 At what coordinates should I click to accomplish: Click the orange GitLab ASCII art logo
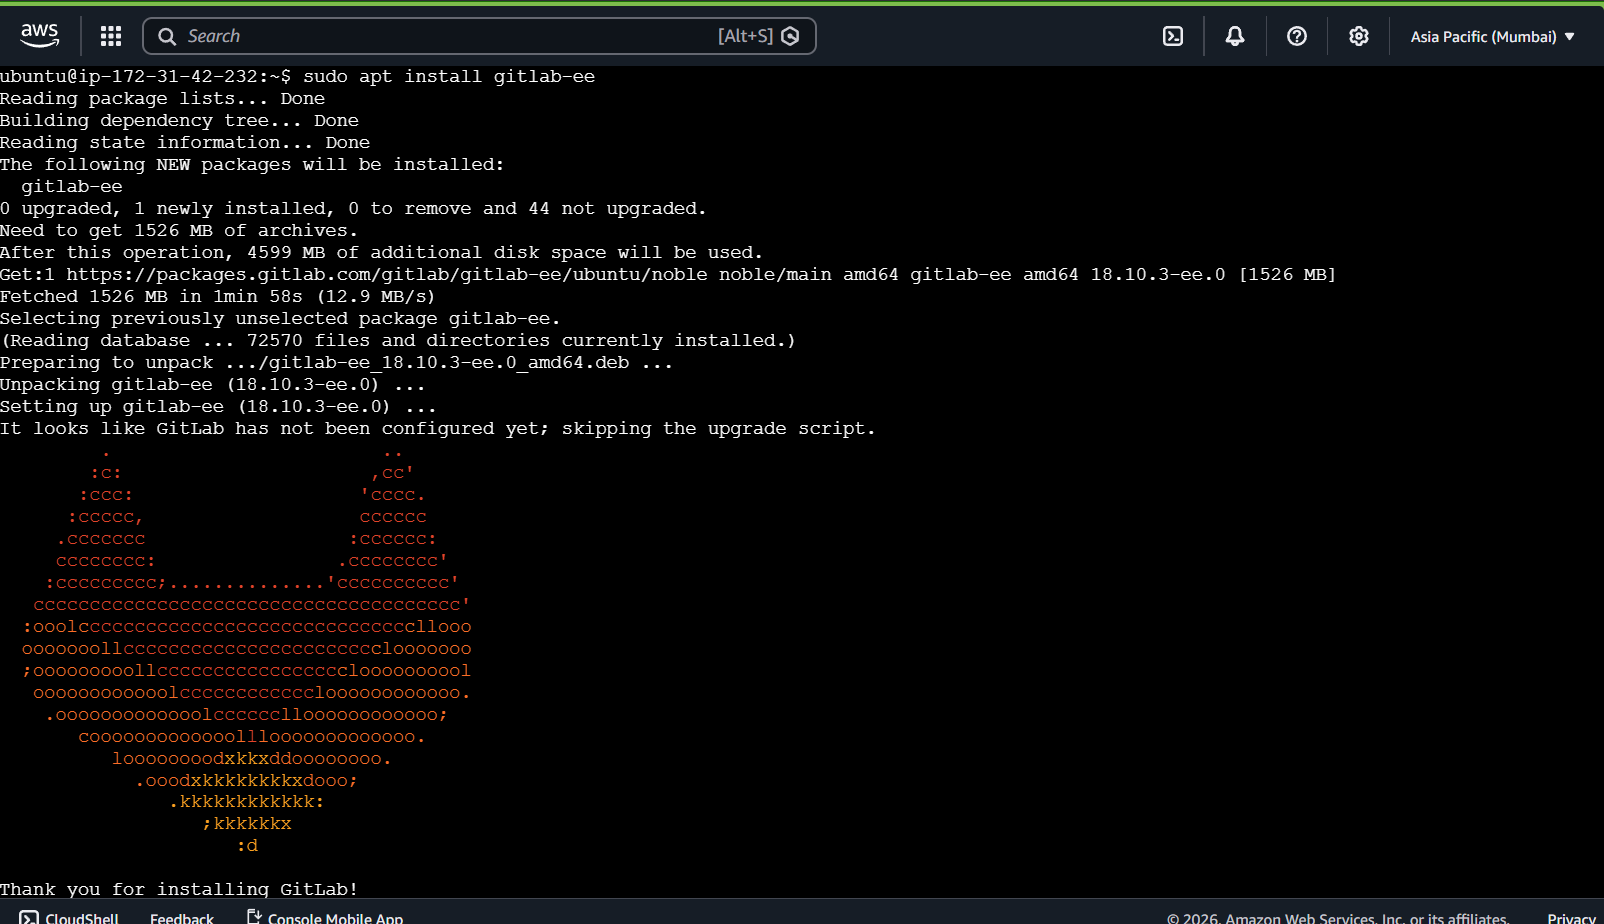(247, 650)
